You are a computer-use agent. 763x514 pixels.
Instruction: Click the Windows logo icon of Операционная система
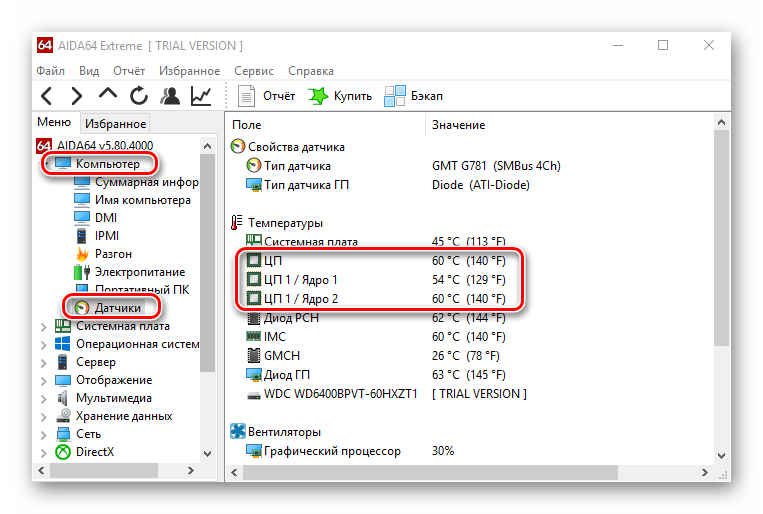tap(63, 344)
